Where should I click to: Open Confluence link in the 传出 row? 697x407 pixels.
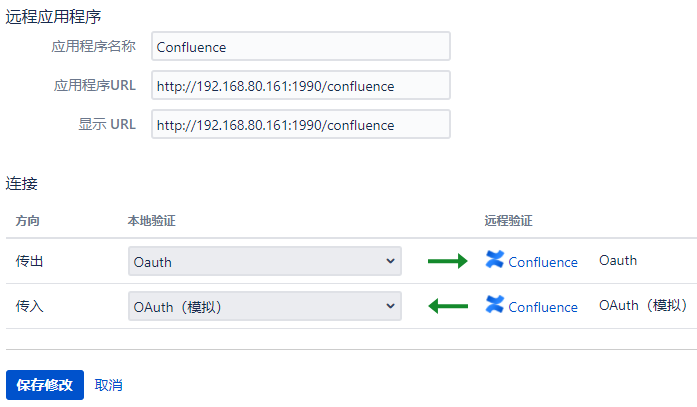click(x=543, y=262)
